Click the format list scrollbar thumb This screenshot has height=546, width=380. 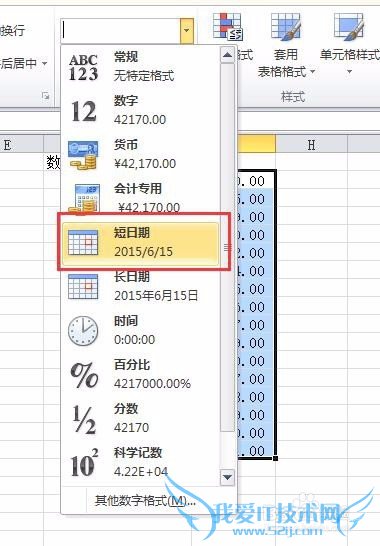227,247
